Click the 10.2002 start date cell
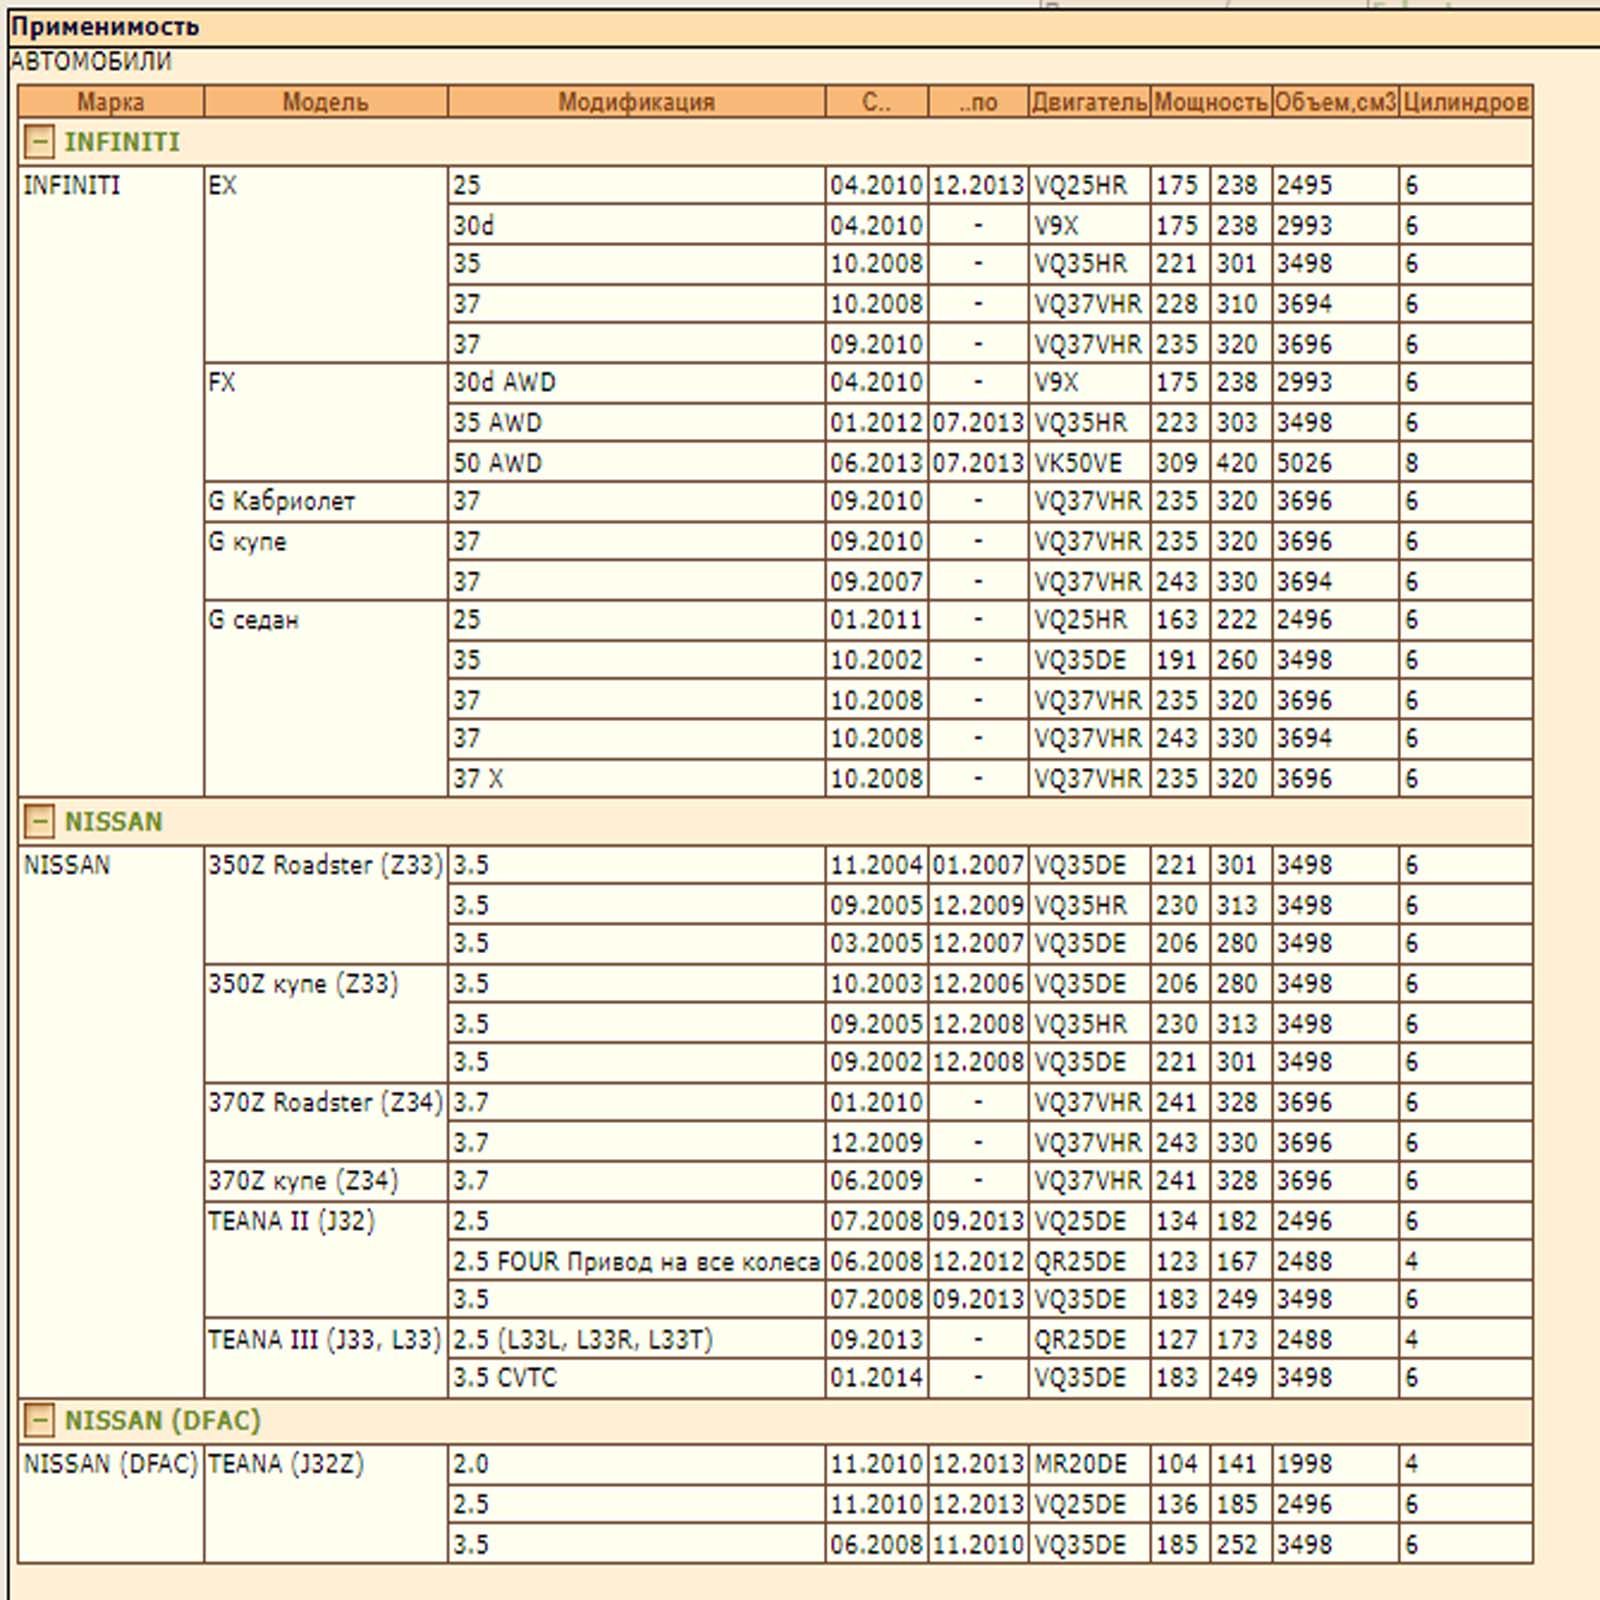 876,660
